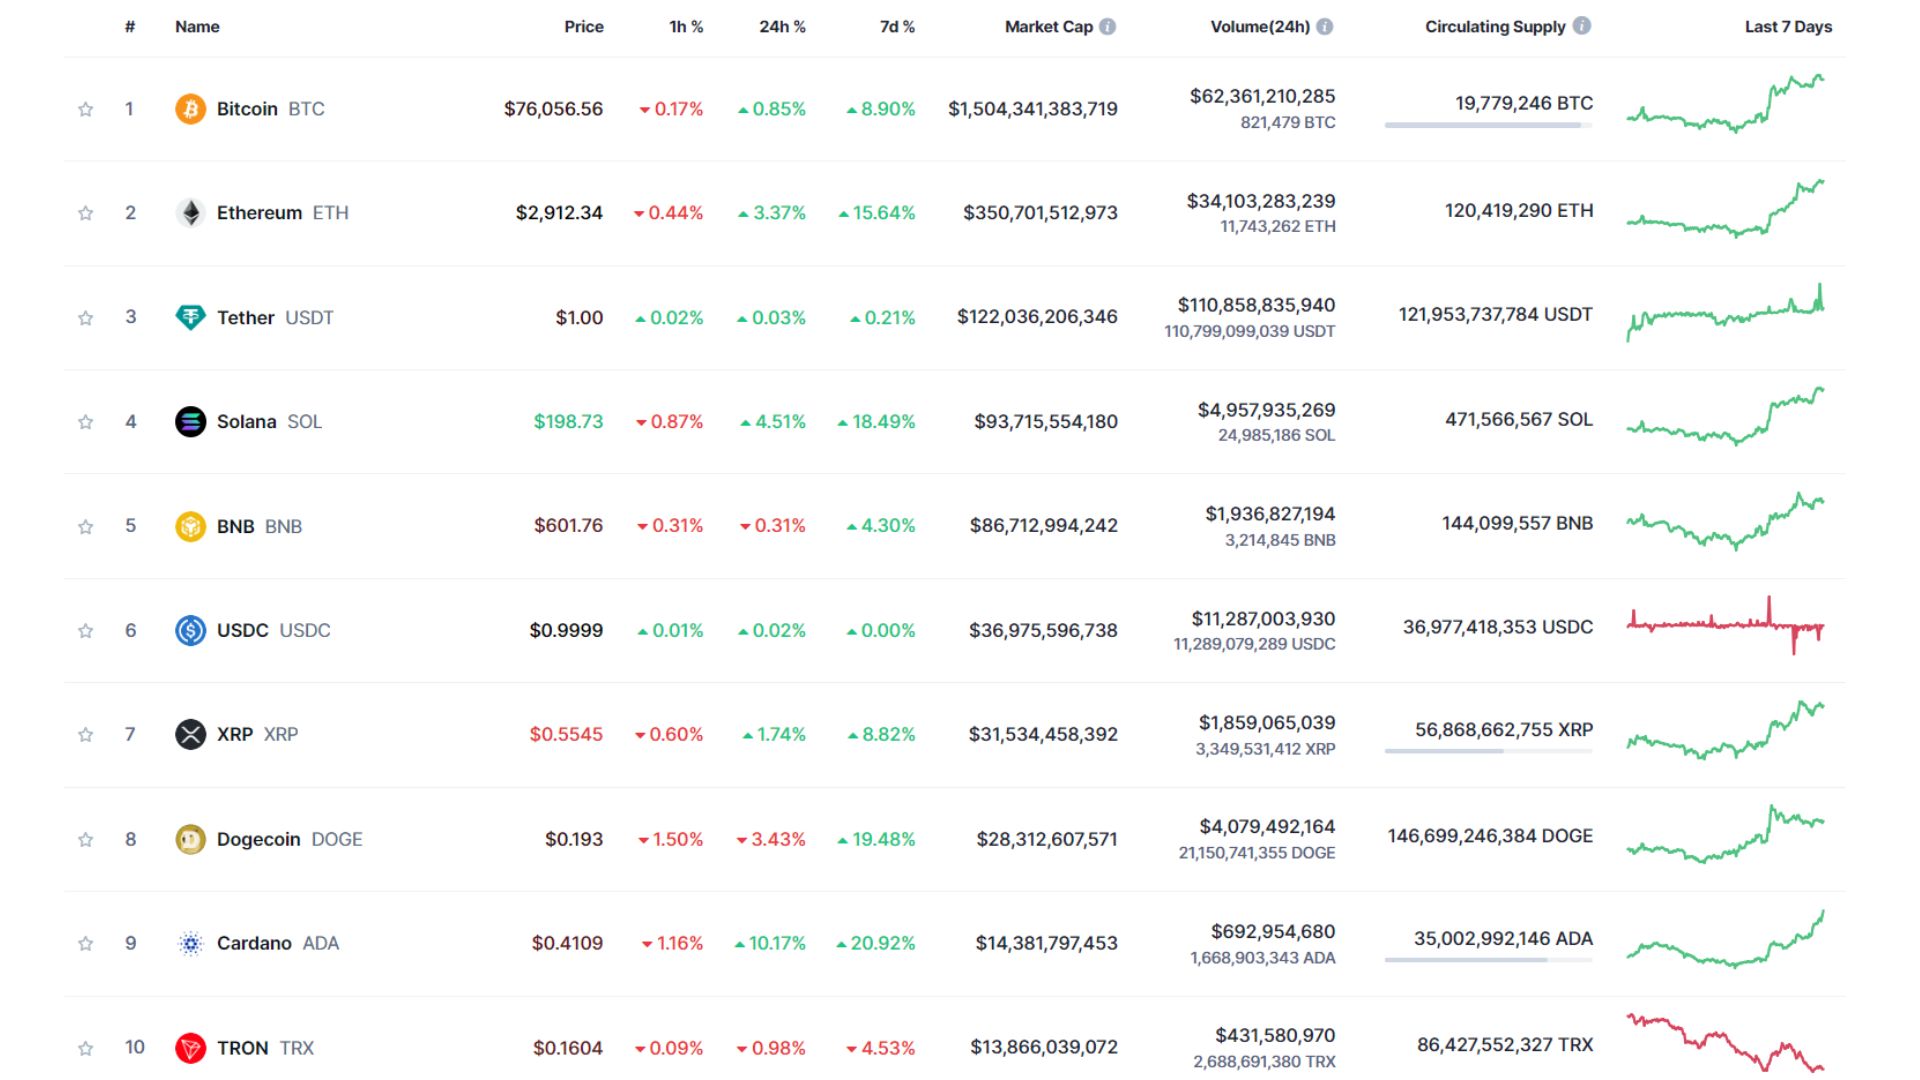
Task: Open the Market Cap info tooltip icon
Action: (1107, 27)
